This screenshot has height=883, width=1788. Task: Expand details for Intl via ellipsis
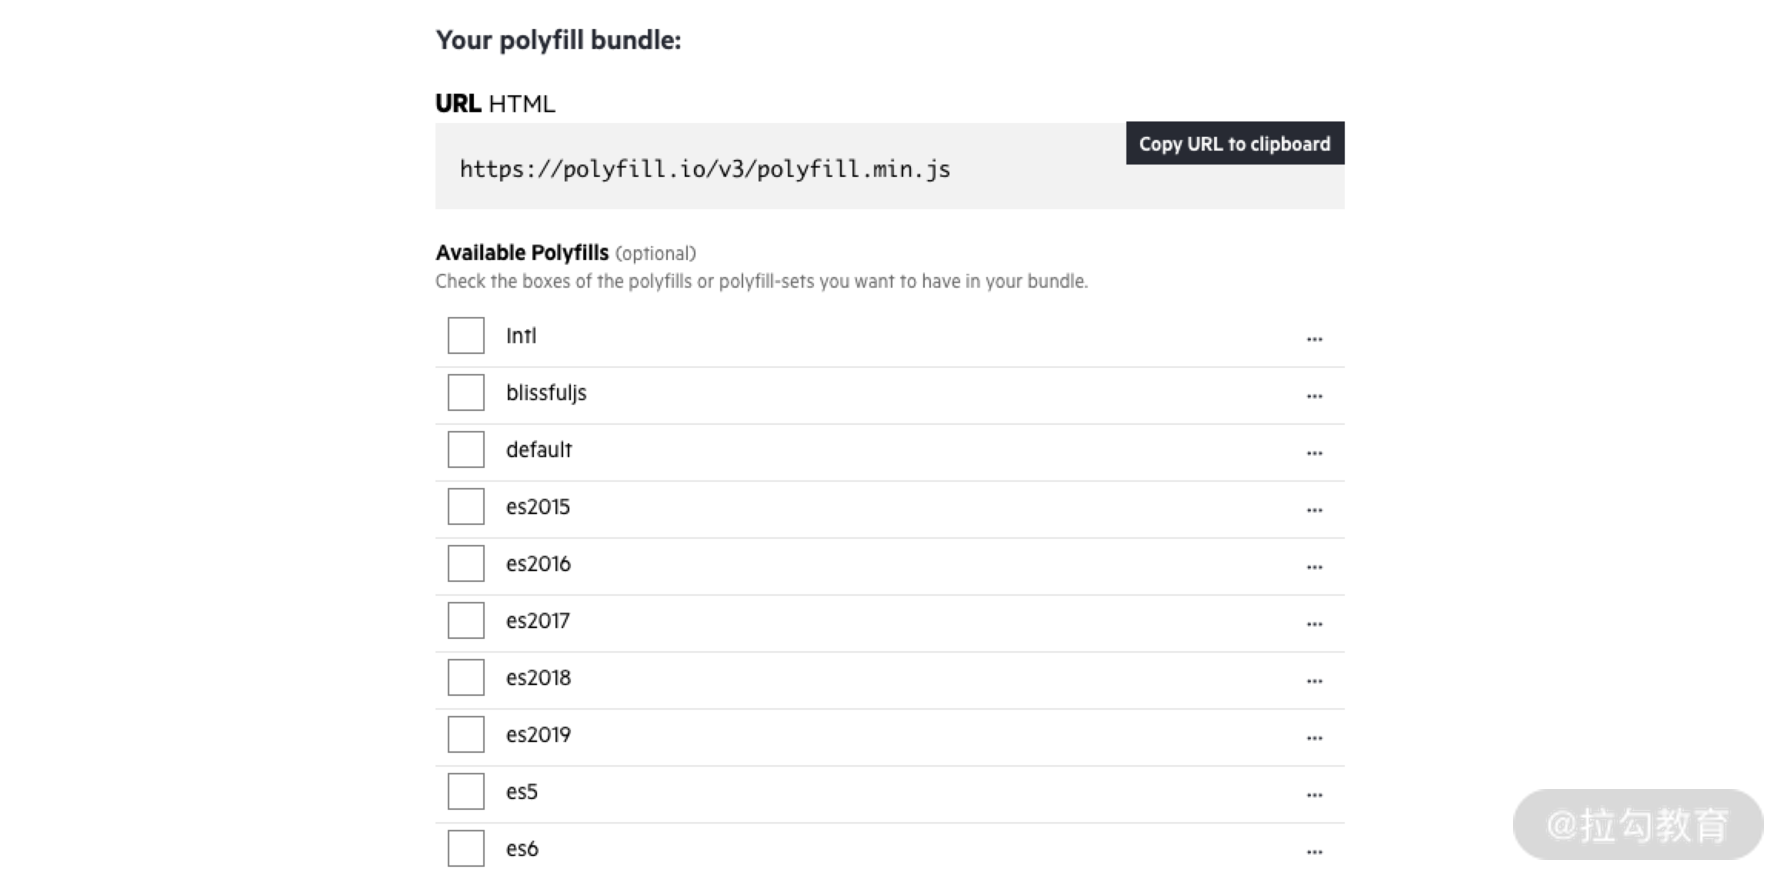[1314, 339]
